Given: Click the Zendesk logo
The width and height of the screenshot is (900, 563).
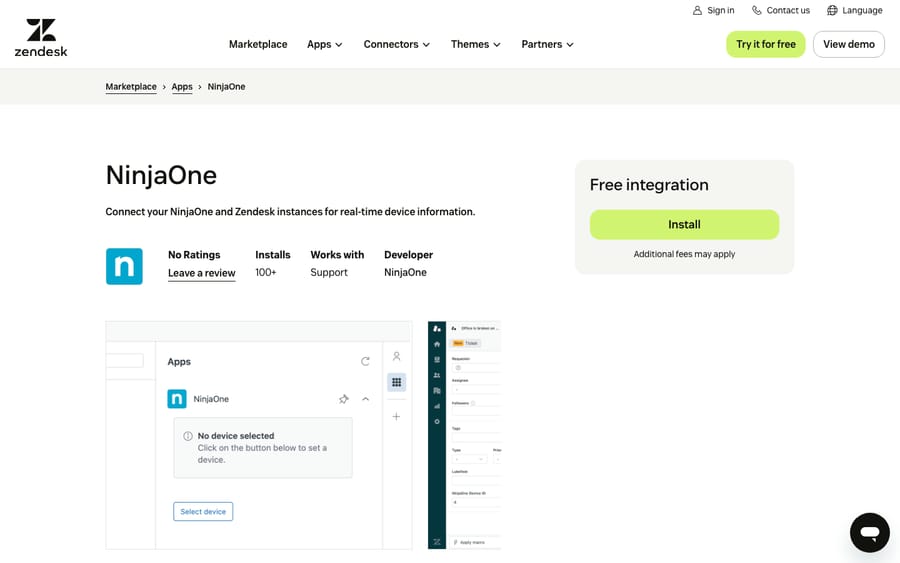Looking at the screenshot, I should coord(41,38).
